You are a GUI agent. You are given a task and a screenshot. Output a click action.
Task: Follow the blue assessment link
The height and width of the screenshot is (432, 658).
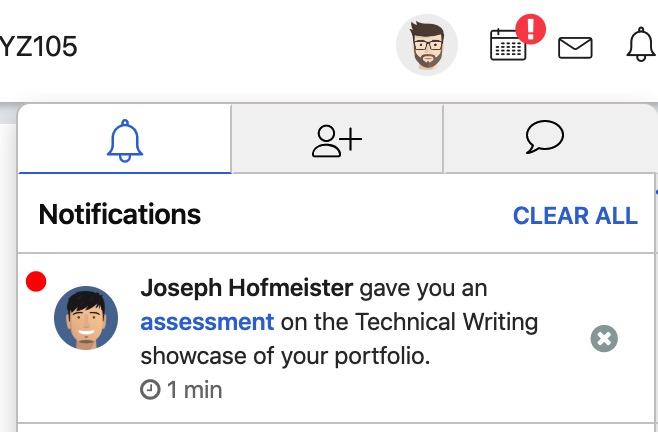pos(207,322)
